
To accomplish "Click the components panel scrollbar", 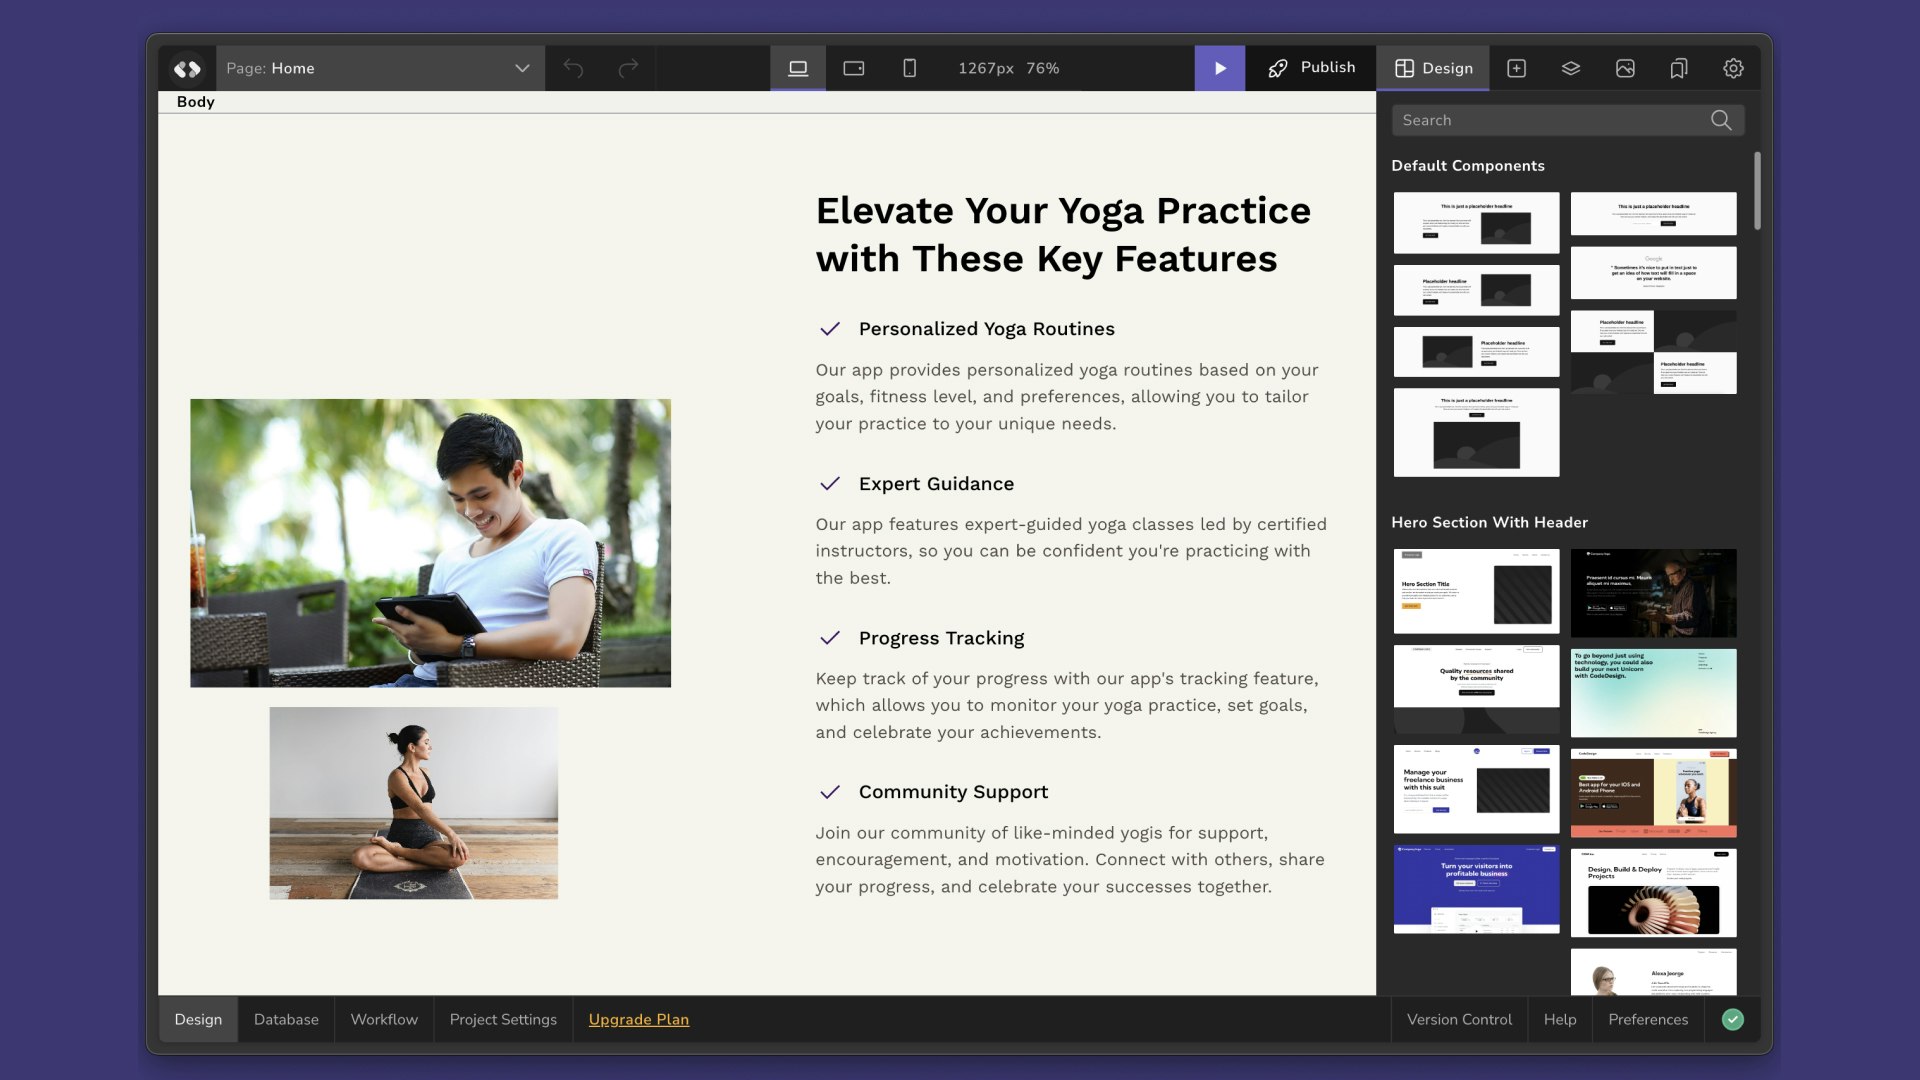I will coord(1757,190).
